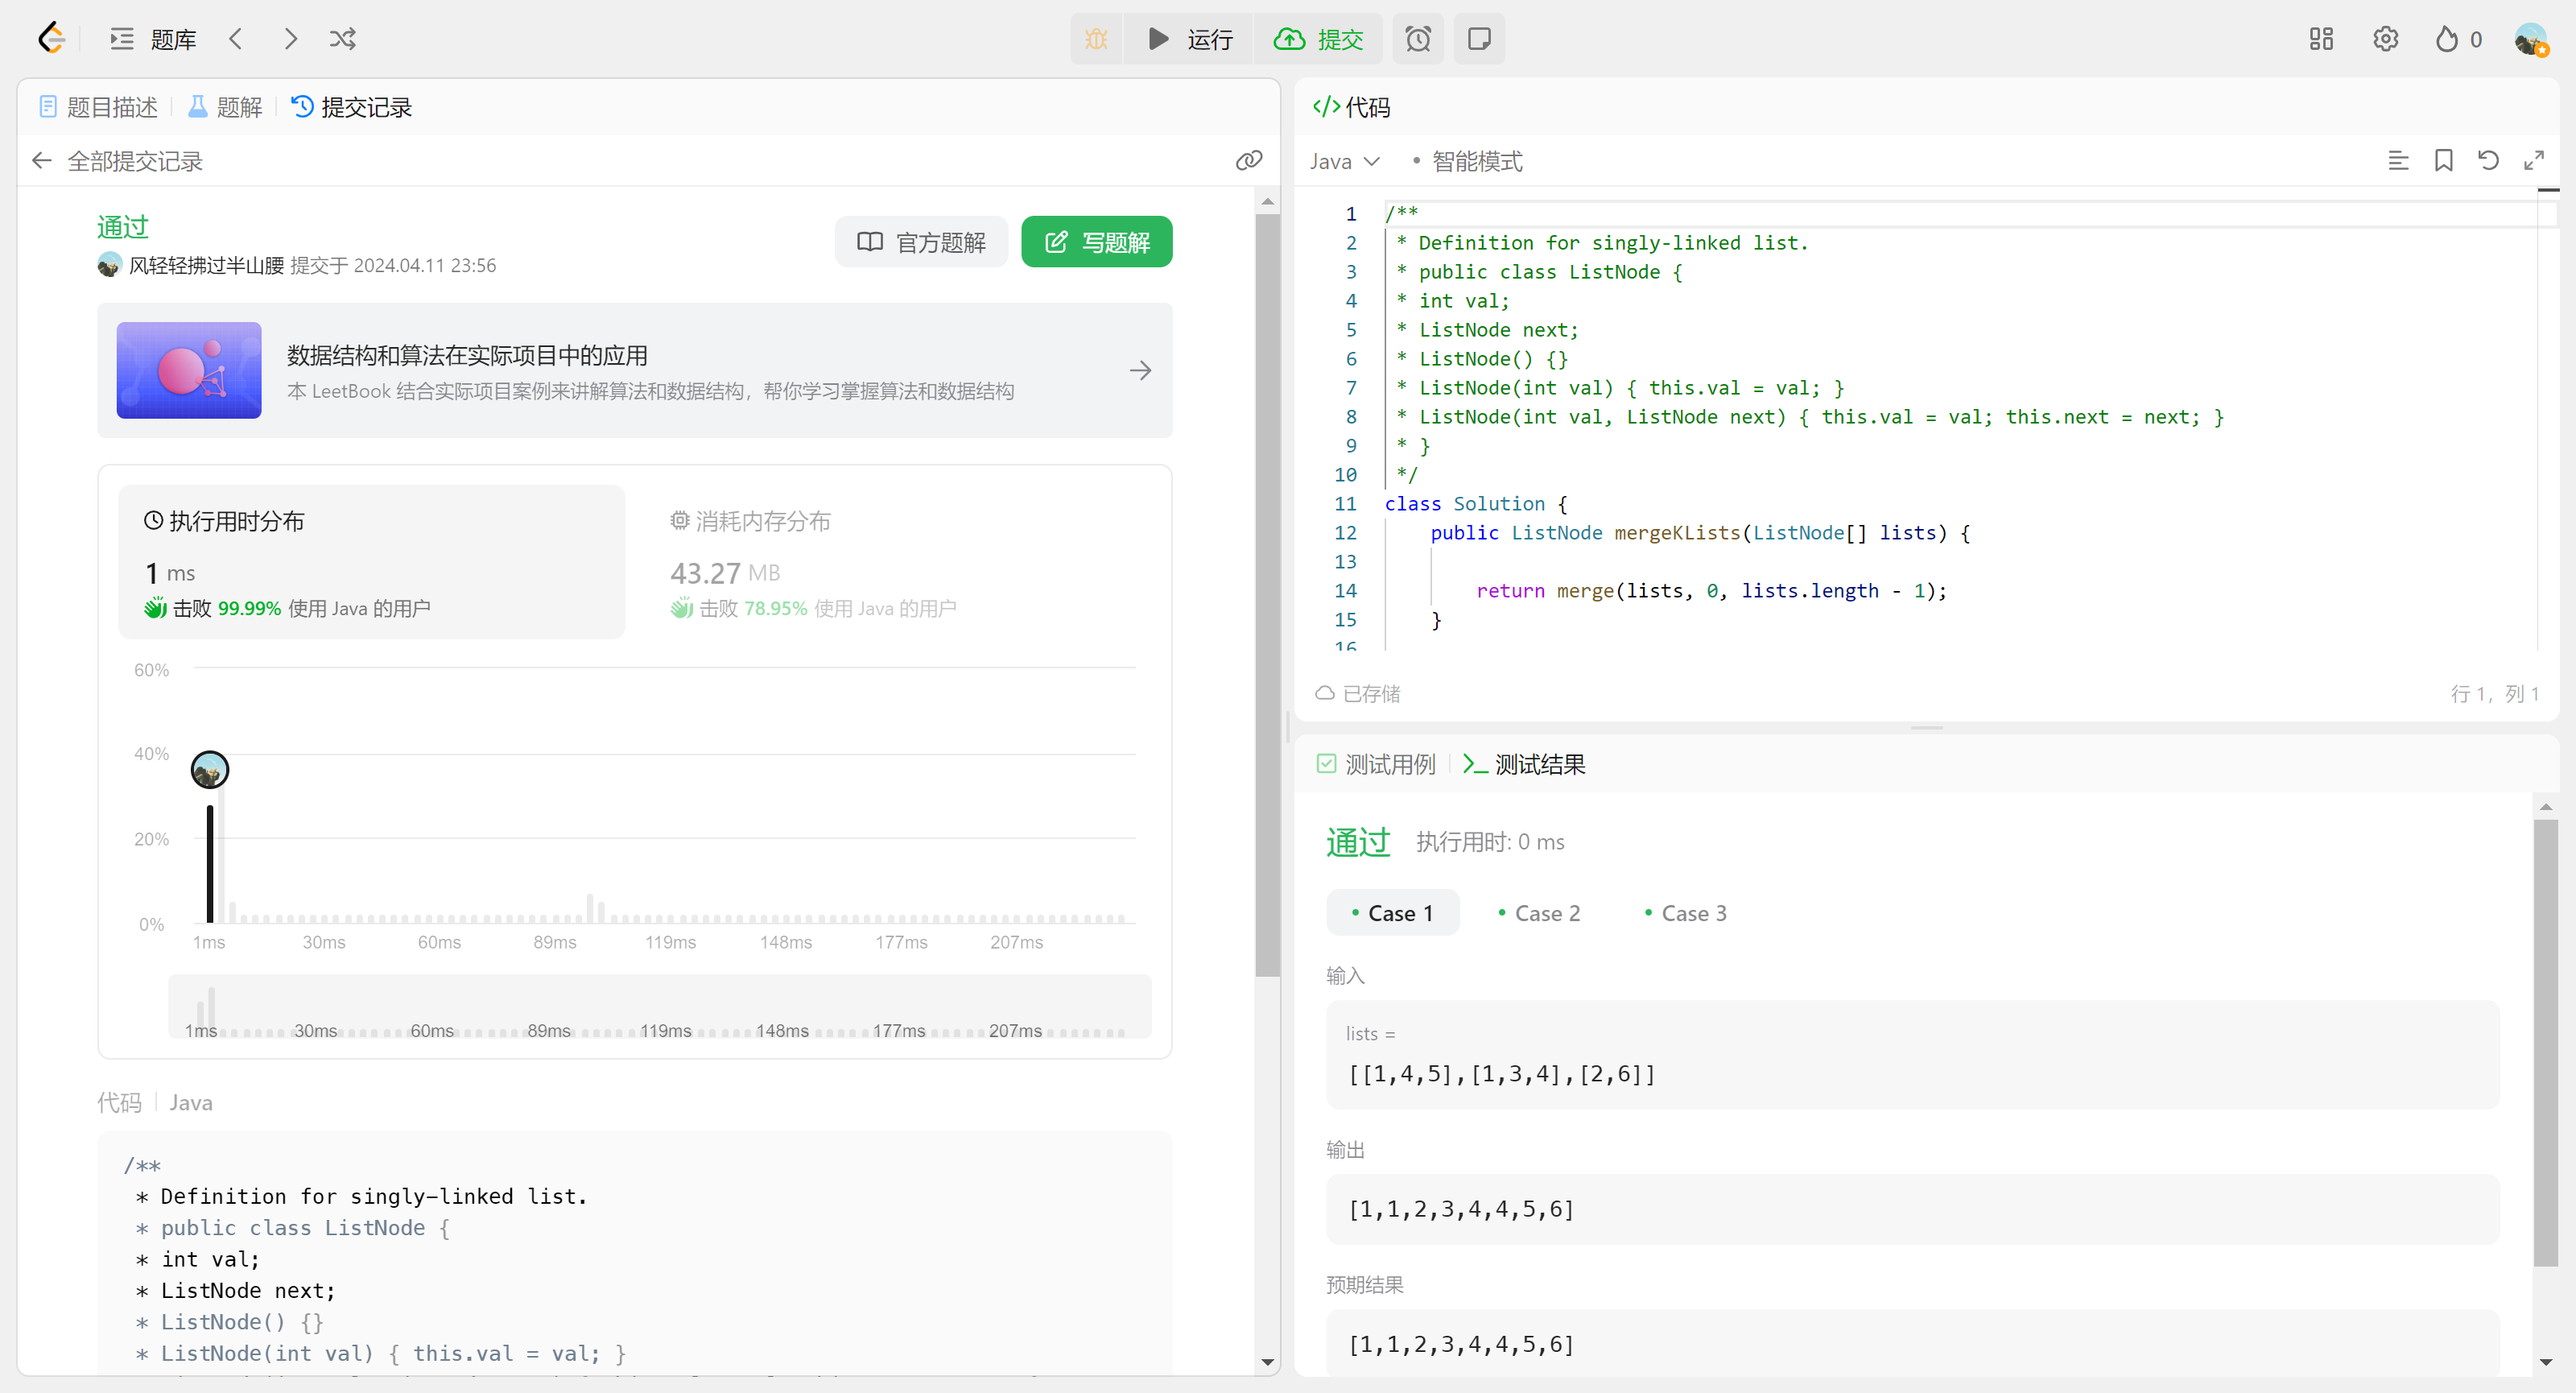Click the bookmark icon in editor toolbar
2576x1393 pixels.
point(2443,161)
